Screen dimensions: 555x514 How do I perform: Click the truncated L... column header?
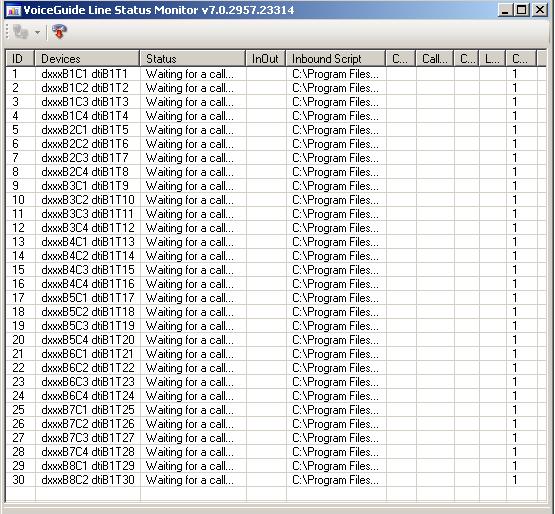(492, 58)
